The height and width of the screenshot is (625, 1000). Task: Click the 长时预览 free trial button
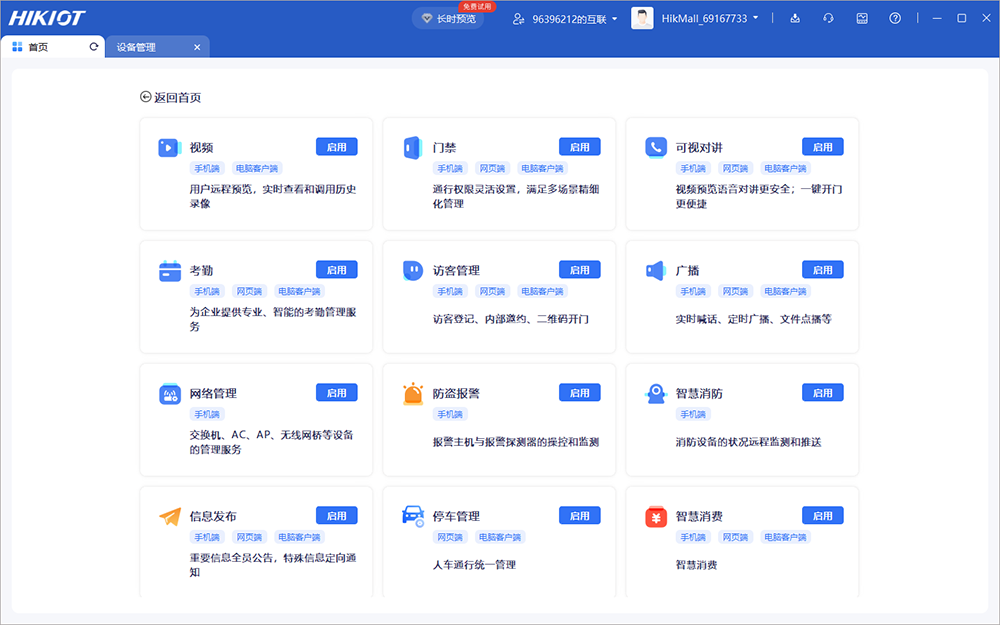[448, 18]
